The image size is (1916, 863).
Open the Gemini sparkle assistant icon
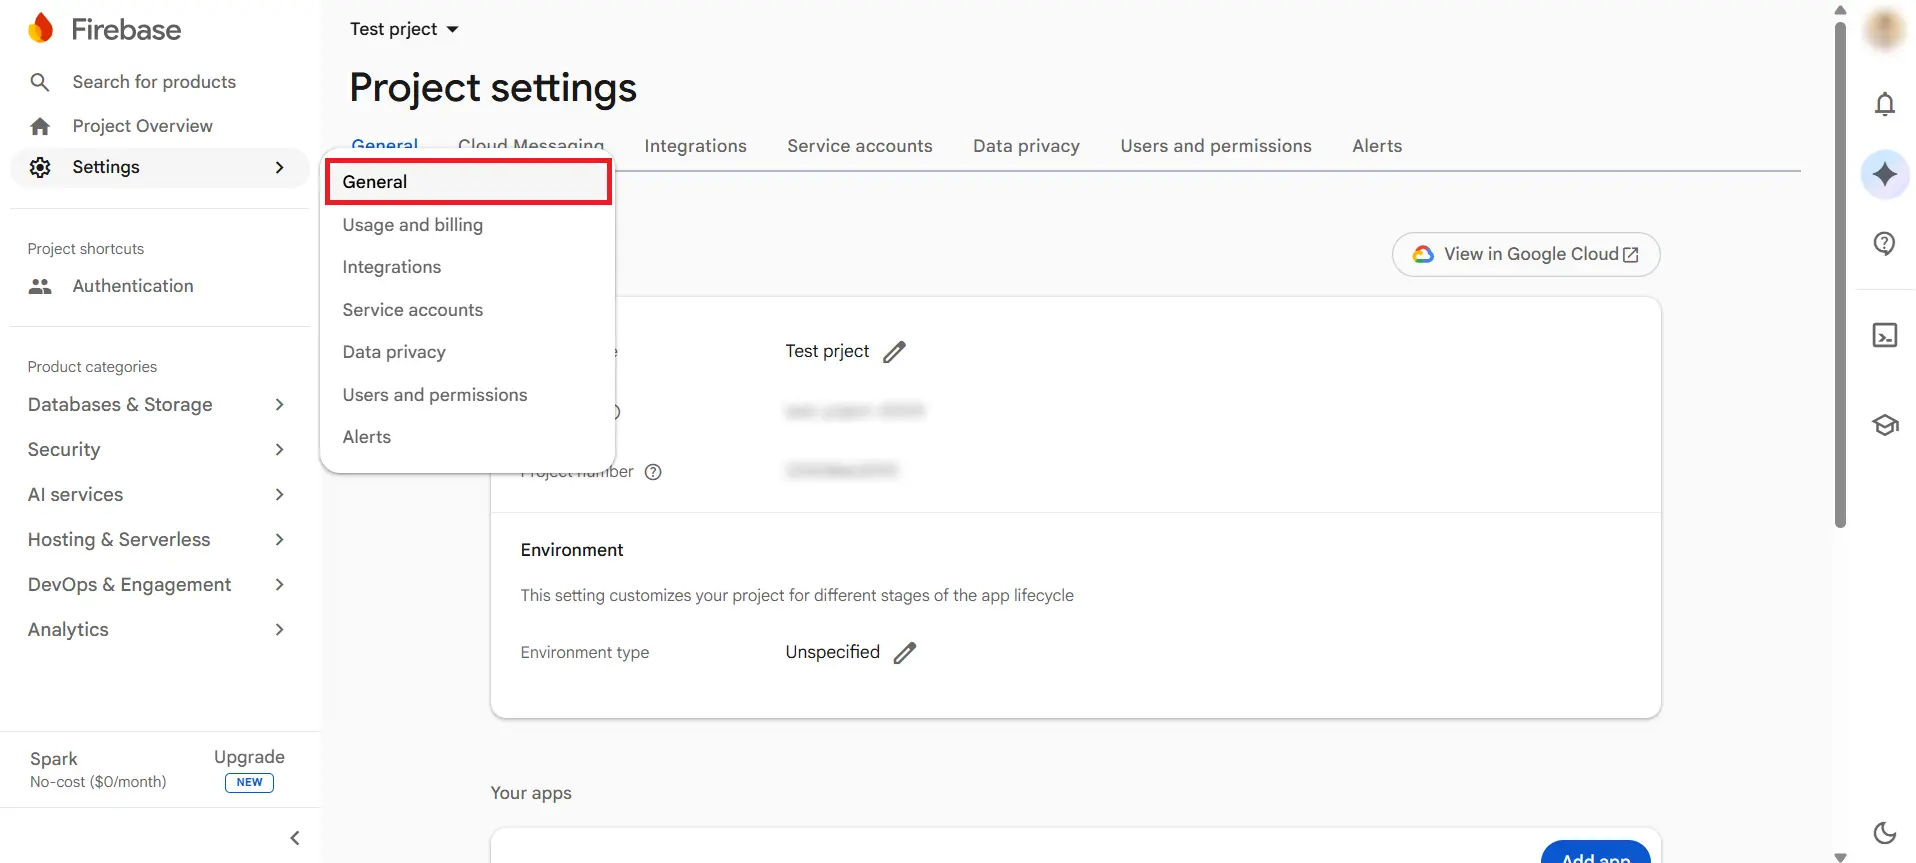click(x=1885, y=174)
